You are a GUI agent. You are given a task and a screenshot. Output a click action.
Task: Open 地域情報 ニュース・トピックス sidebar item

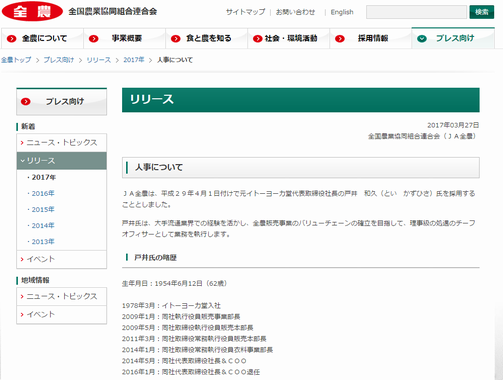(x=62, y=296)
